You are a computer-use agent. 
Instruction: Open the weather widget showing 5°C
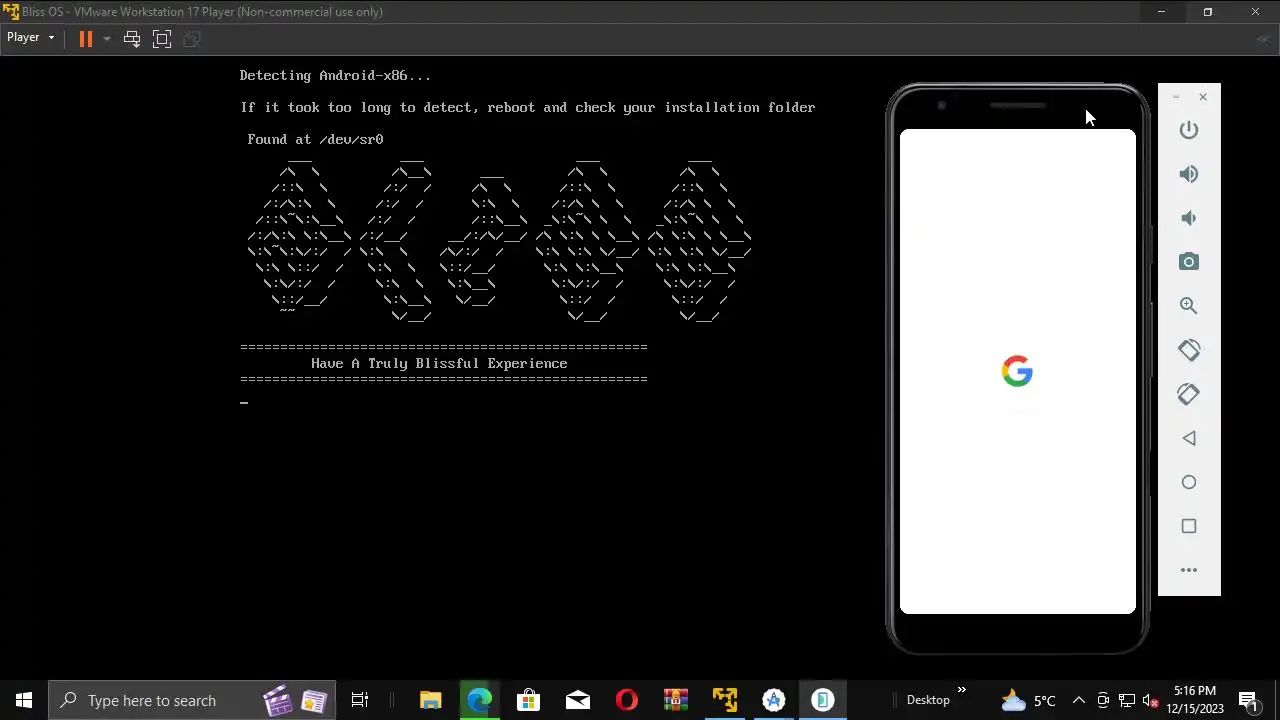pyautogui.click(x=1028, y=700)
